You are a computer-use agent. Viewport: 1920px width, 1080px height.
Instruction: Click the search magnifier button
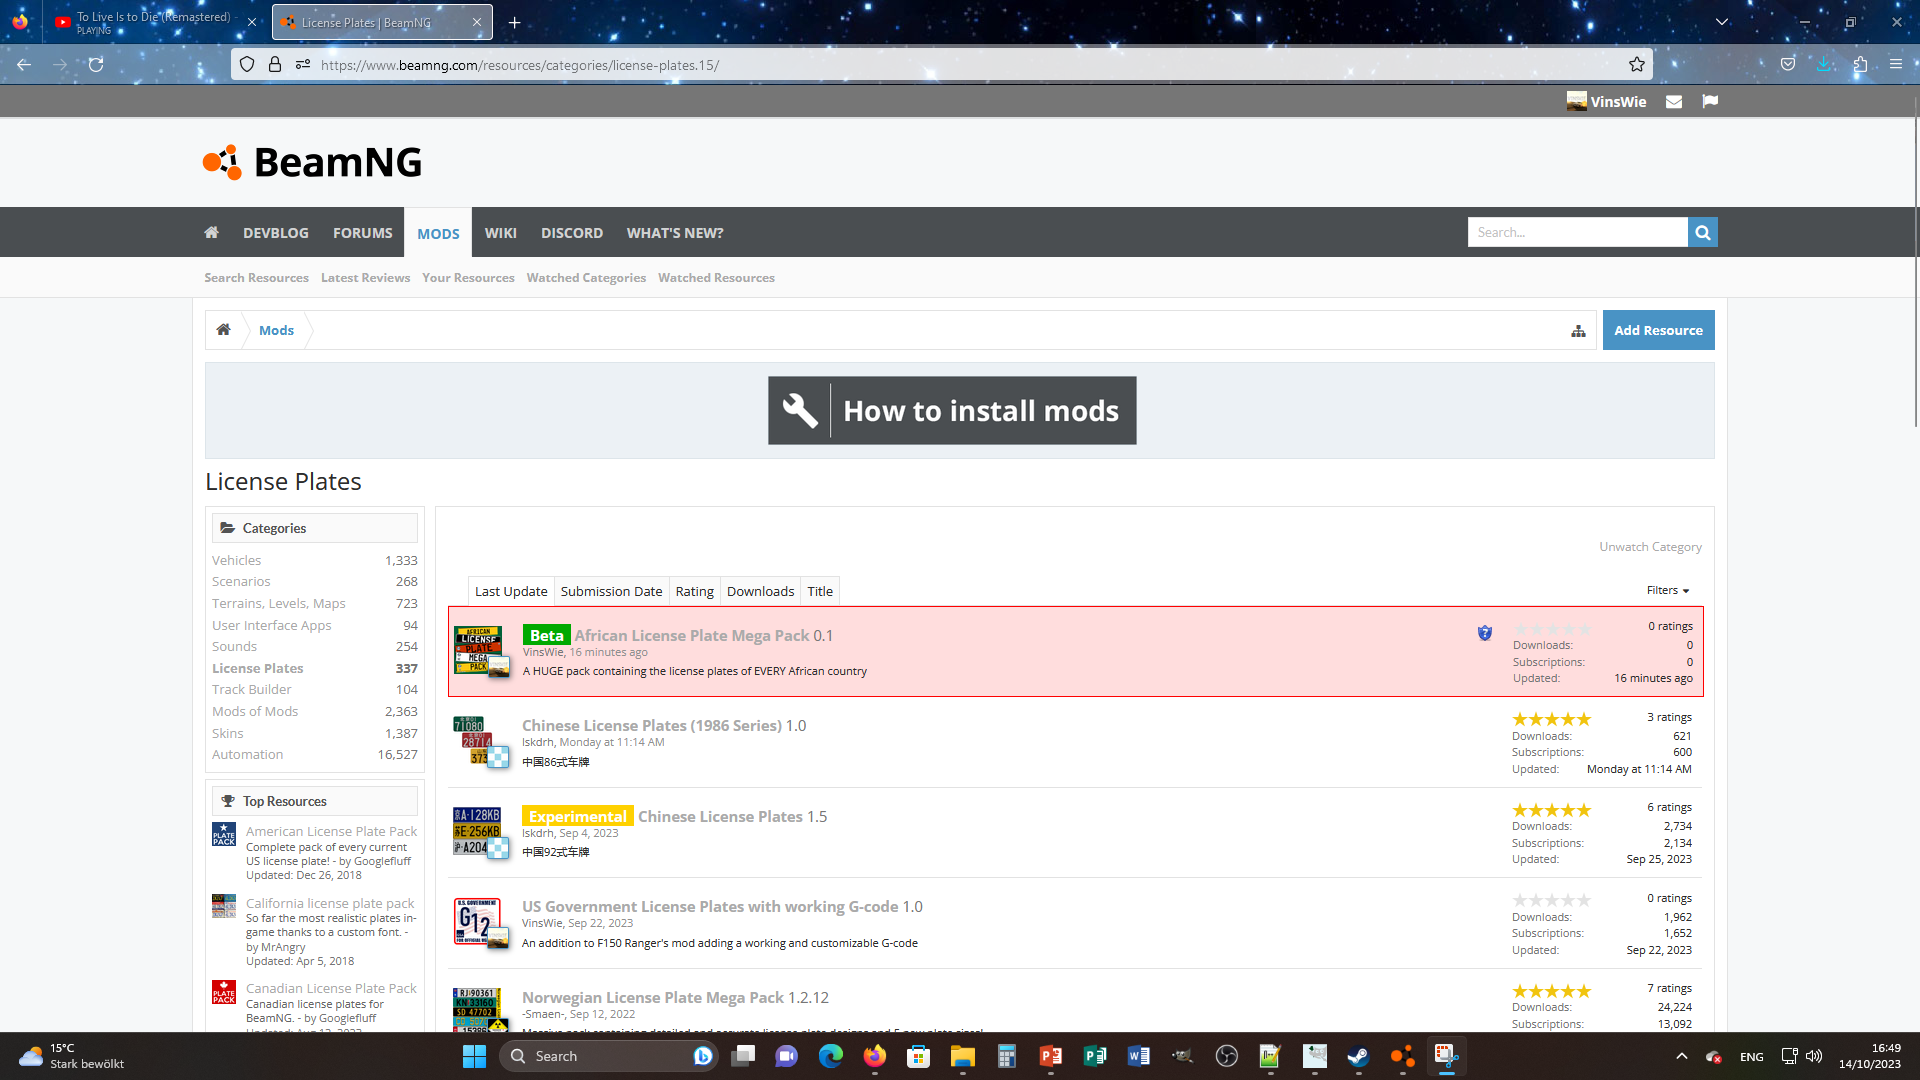[x=1702, y=232]
